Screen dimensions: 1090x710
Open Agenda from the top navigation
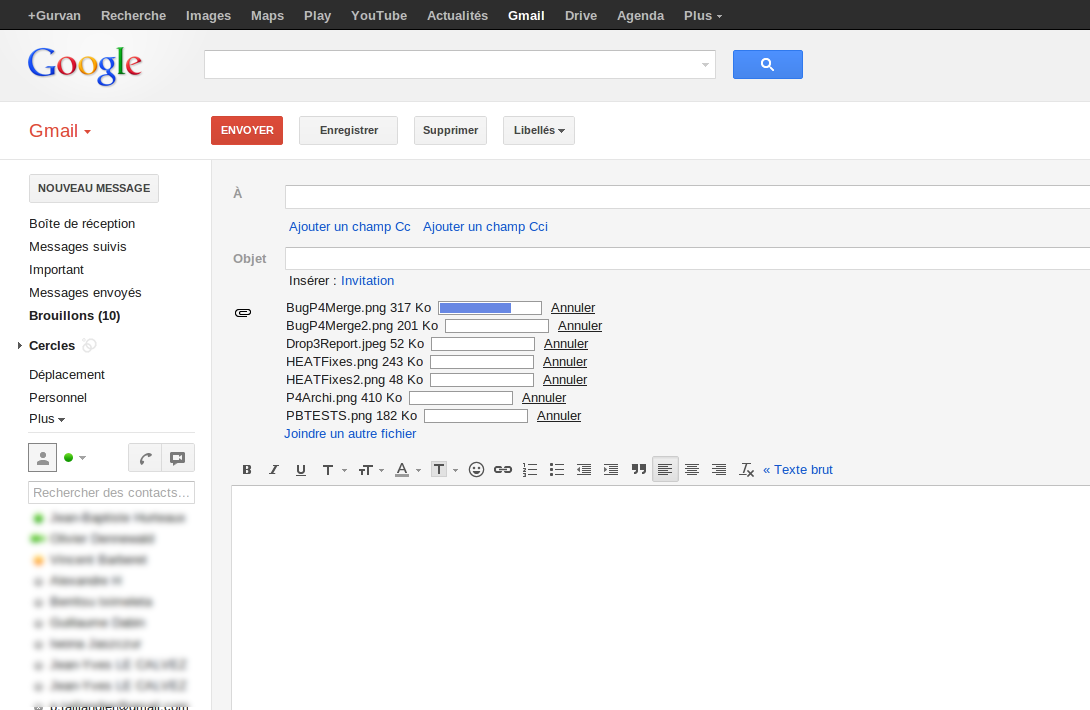point(640,15)
